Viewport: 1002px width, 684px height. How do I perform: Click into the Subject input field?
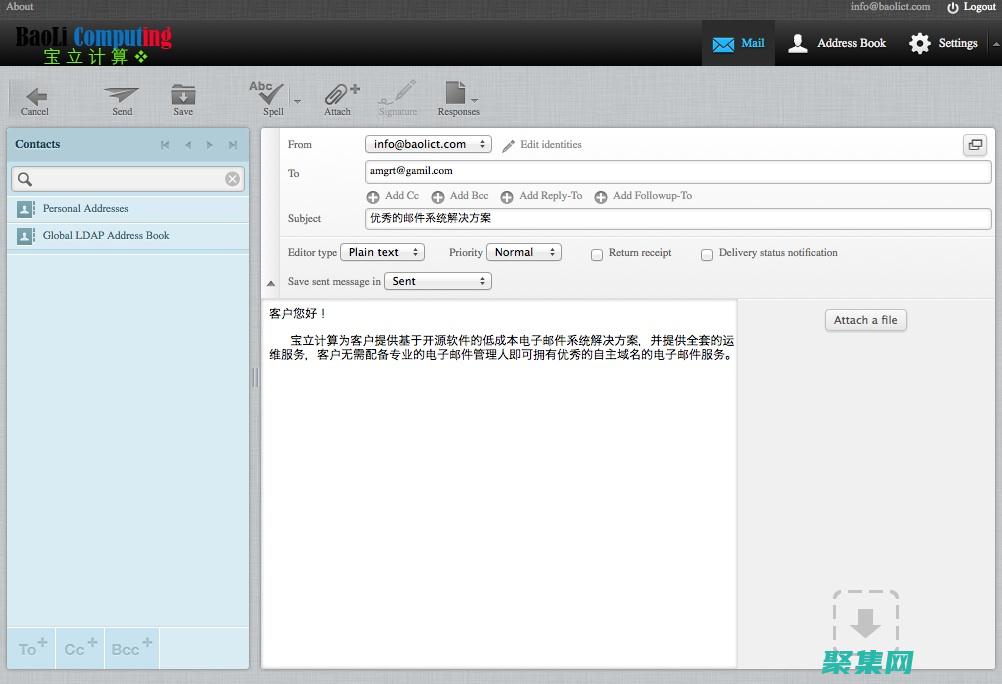[x=677, y=218]
